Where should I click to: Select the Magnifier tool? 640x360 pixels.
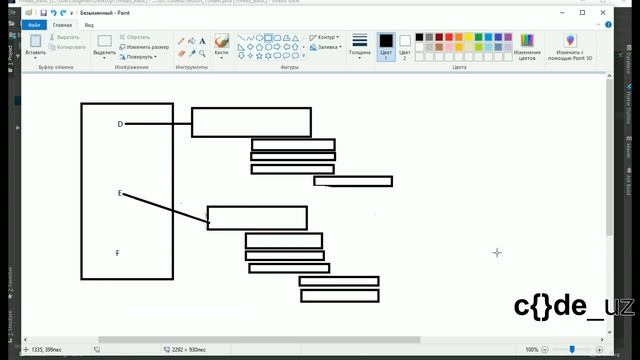click(202, 53)
